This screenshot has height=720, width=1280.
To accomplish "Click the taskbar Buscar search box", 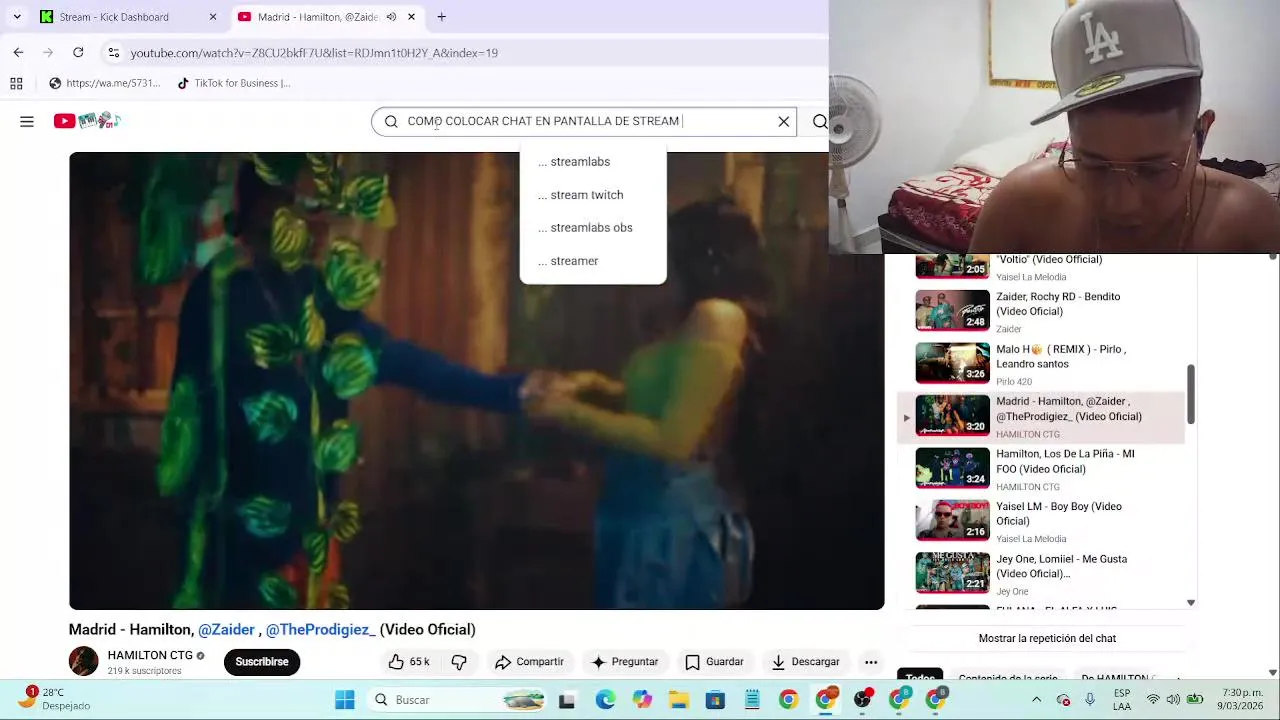I will 457,700.
